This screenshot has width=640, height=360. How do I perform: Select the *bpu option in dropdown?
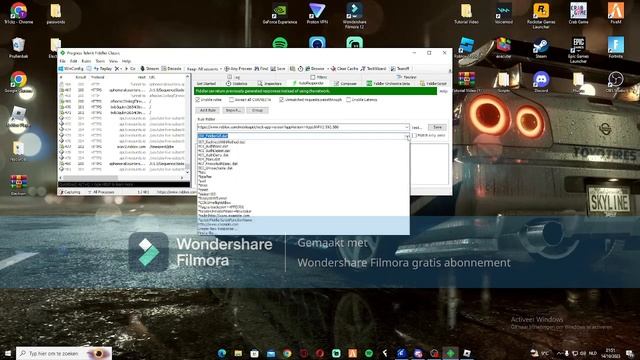(303, 172)
